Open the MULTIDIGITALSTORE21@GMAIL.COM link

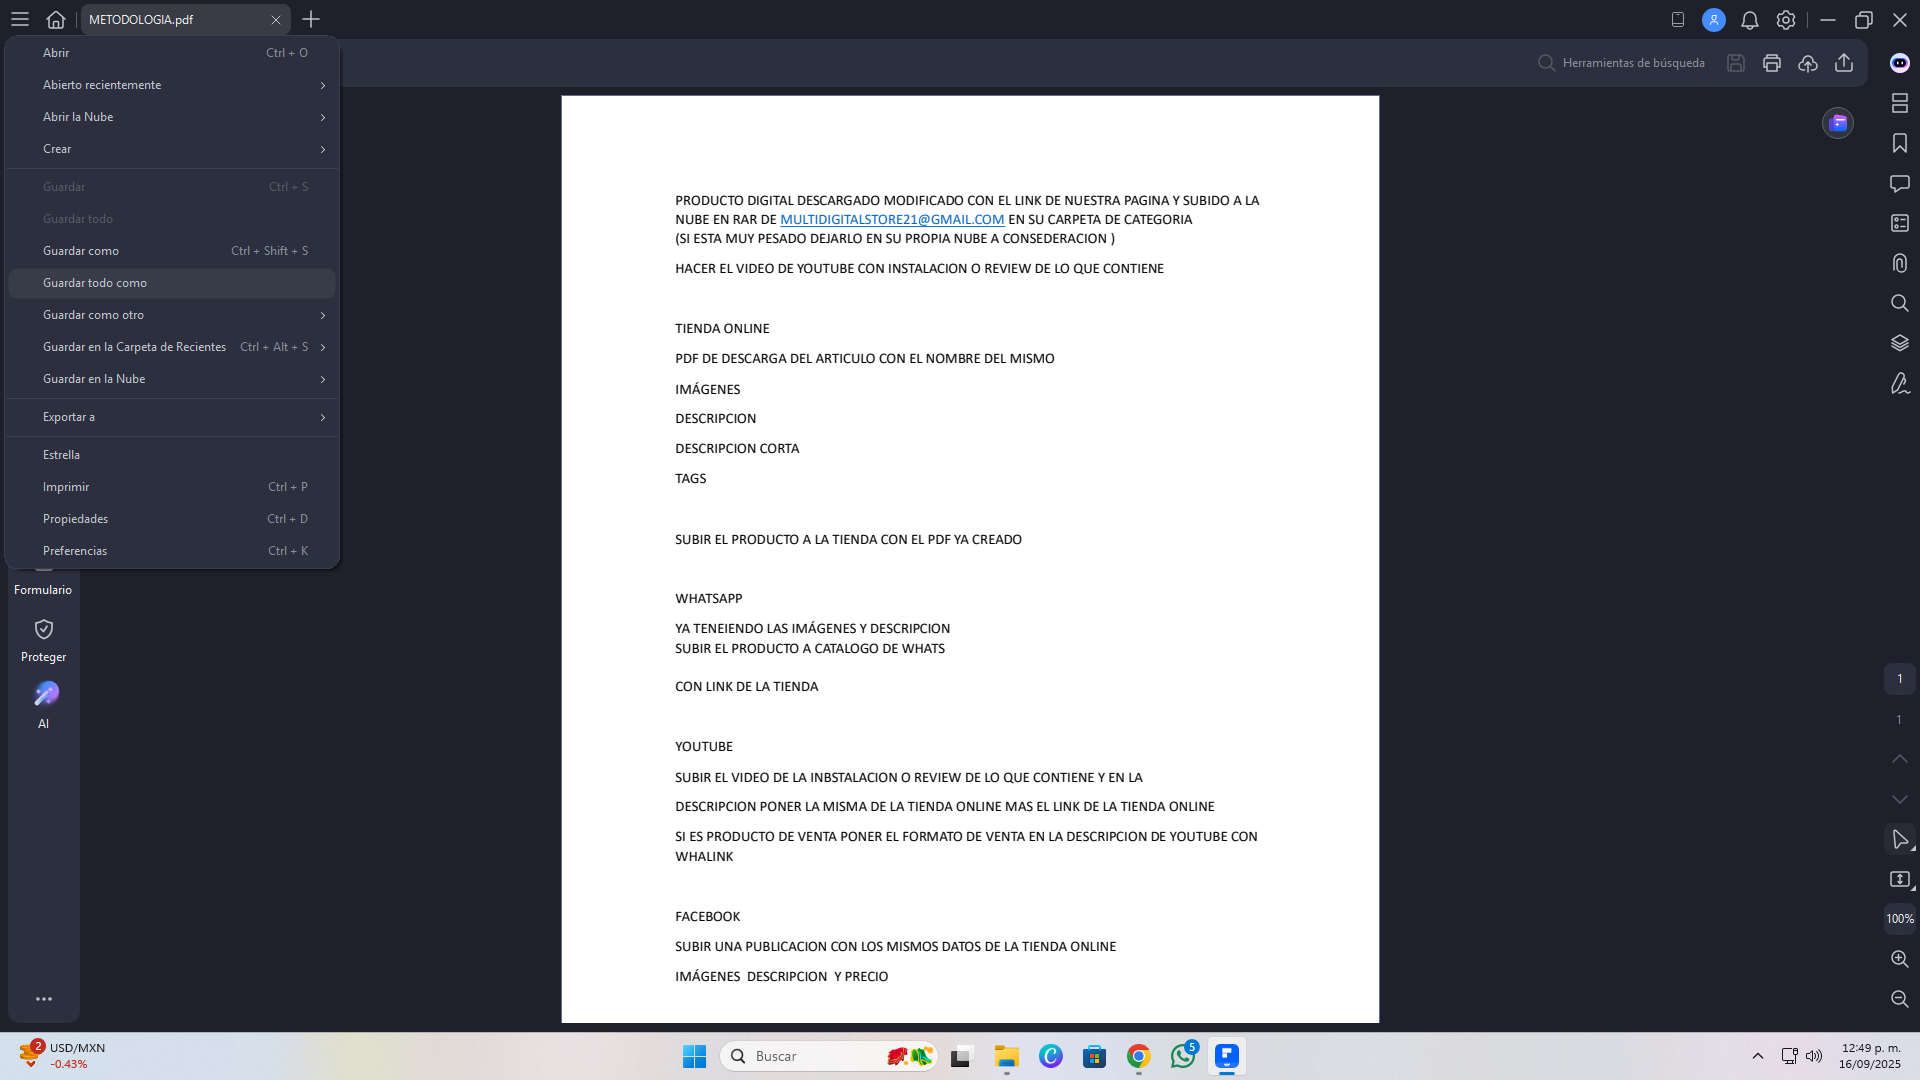[x=891, y=219]
